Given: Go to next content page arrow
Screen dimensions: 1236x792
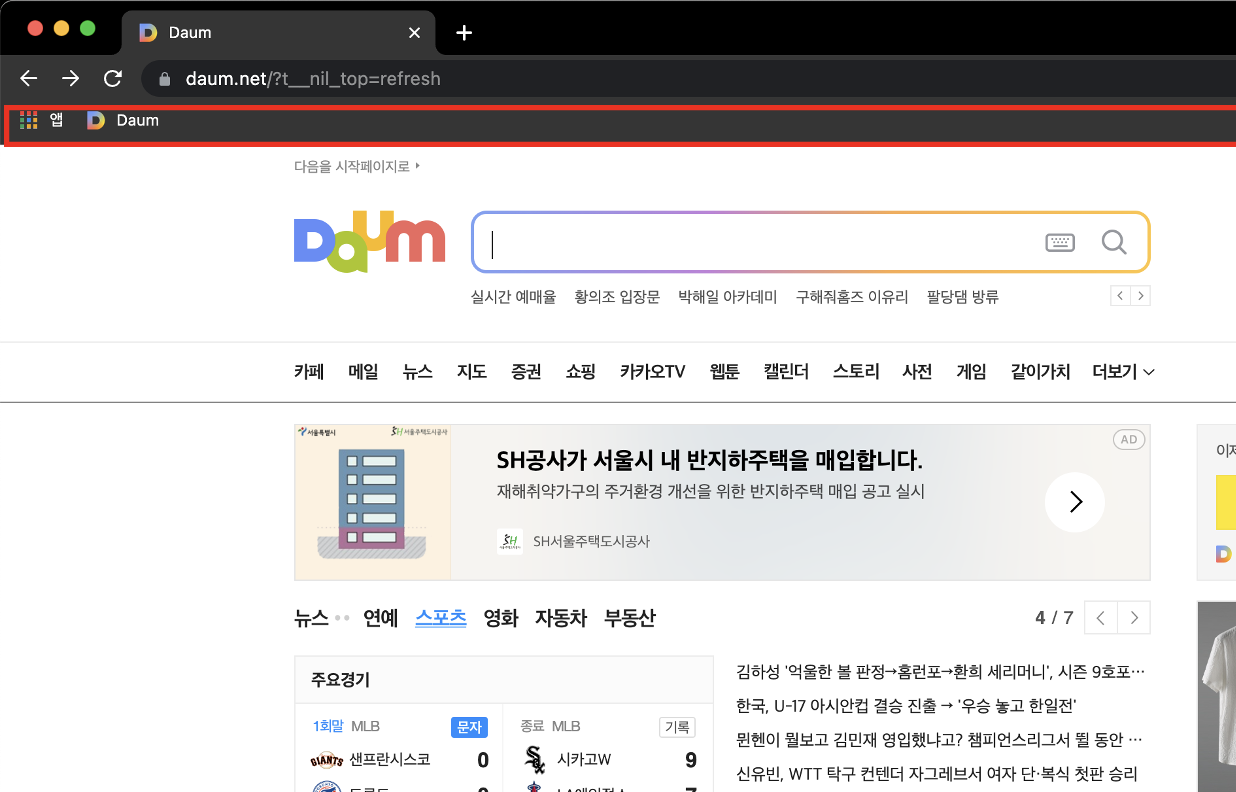Looking at the screenshot, I should click(x=1134, y=618).
